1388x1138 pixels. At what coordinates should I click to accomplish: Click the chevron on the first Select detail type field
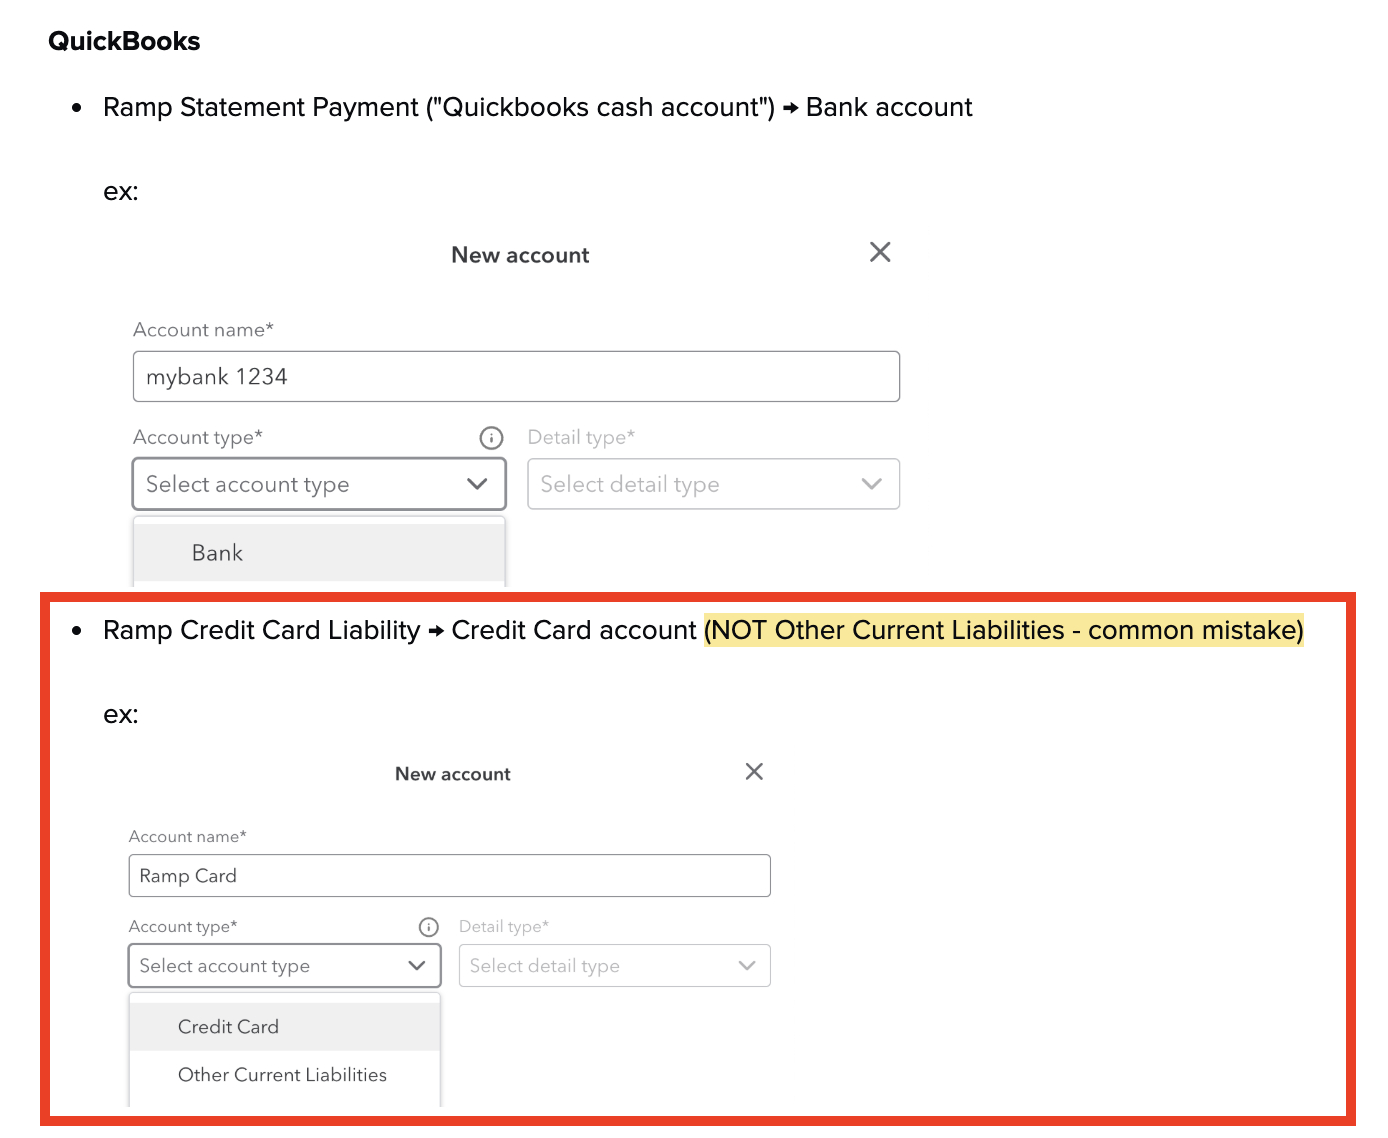pyautogui.click(x=872, y=484)
